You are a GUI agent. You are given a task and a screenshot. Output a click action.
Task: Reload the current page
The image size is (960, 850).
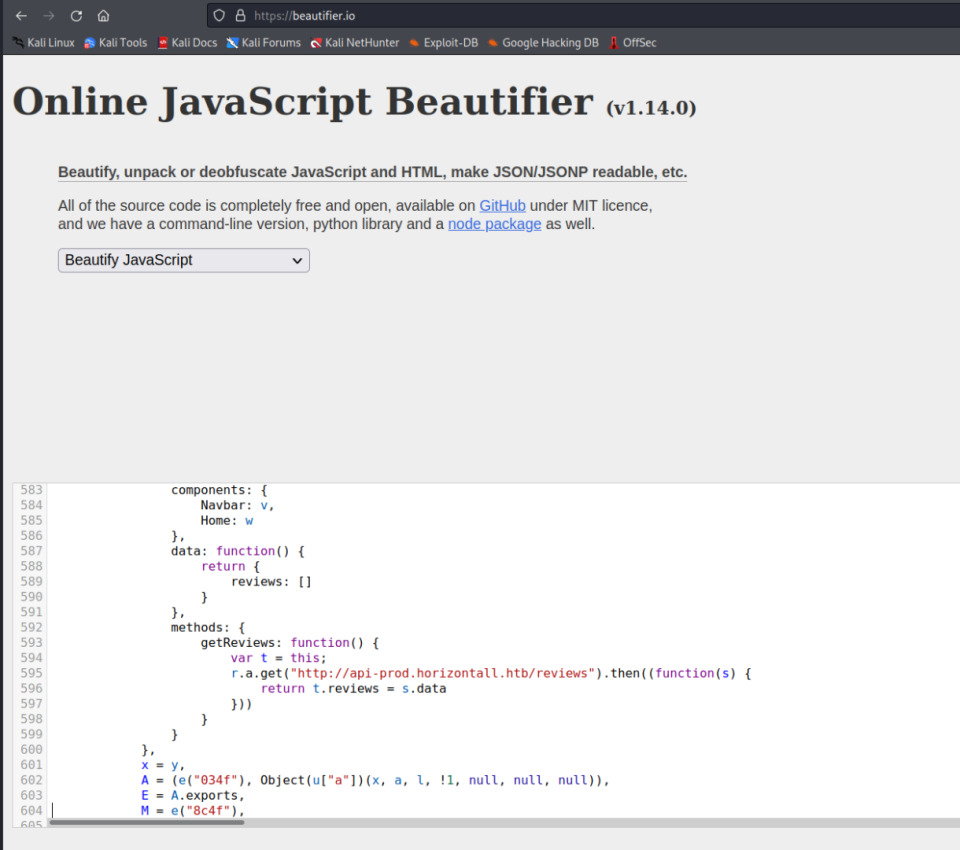pos(76,16)
